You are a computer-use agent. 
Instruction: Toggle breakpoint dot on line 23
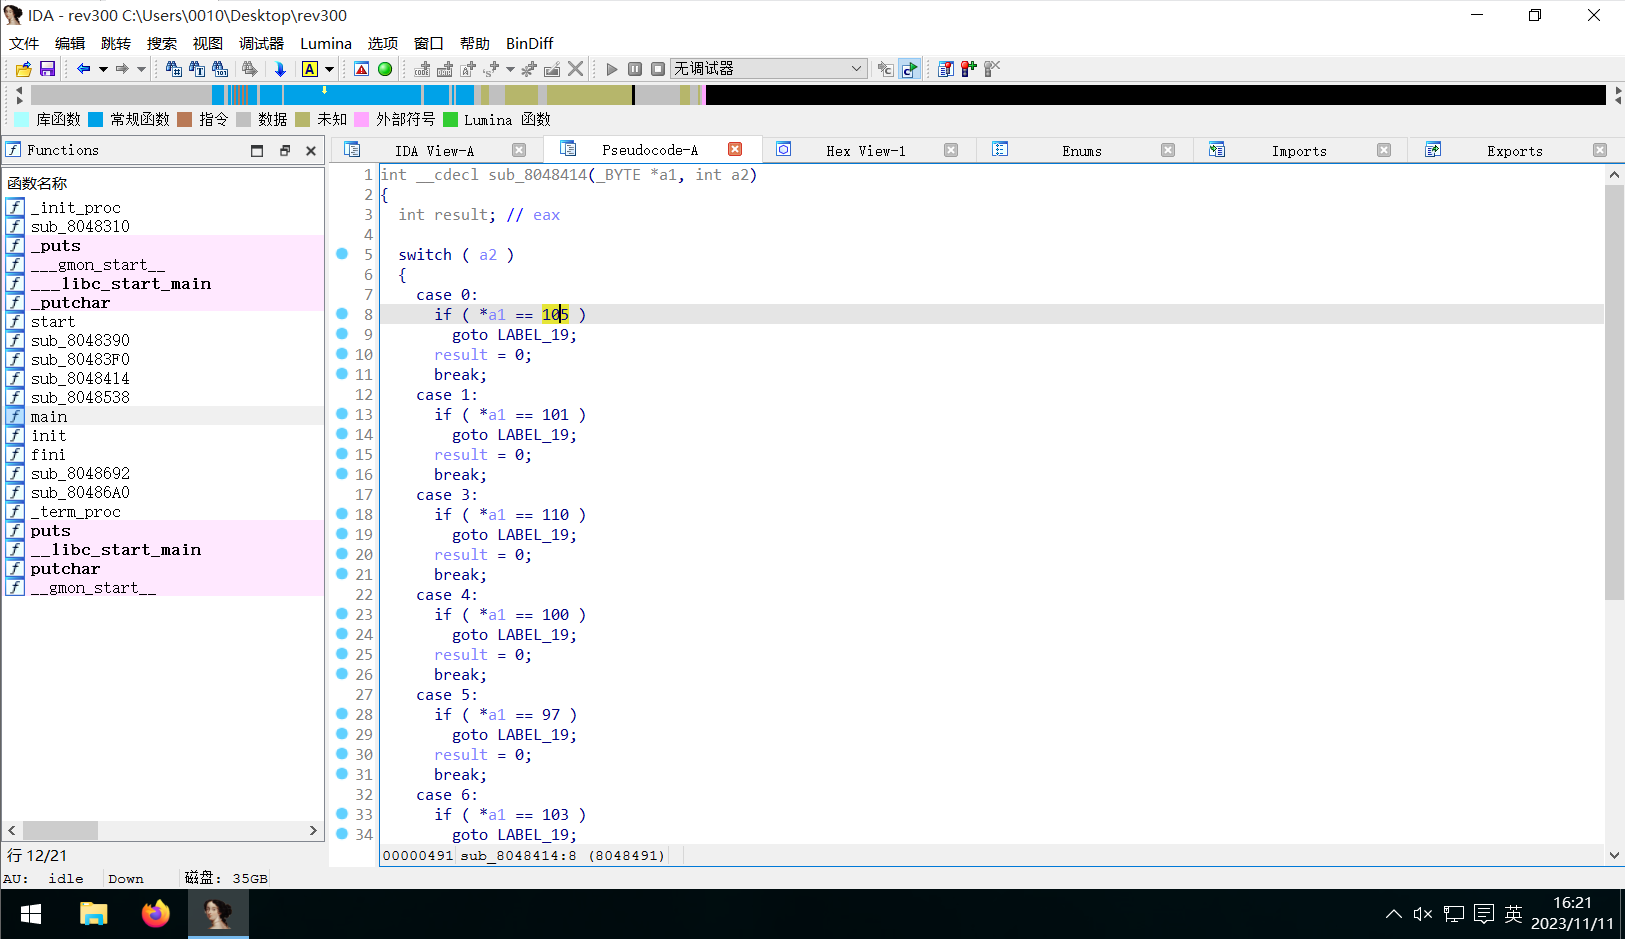point(342,614)
